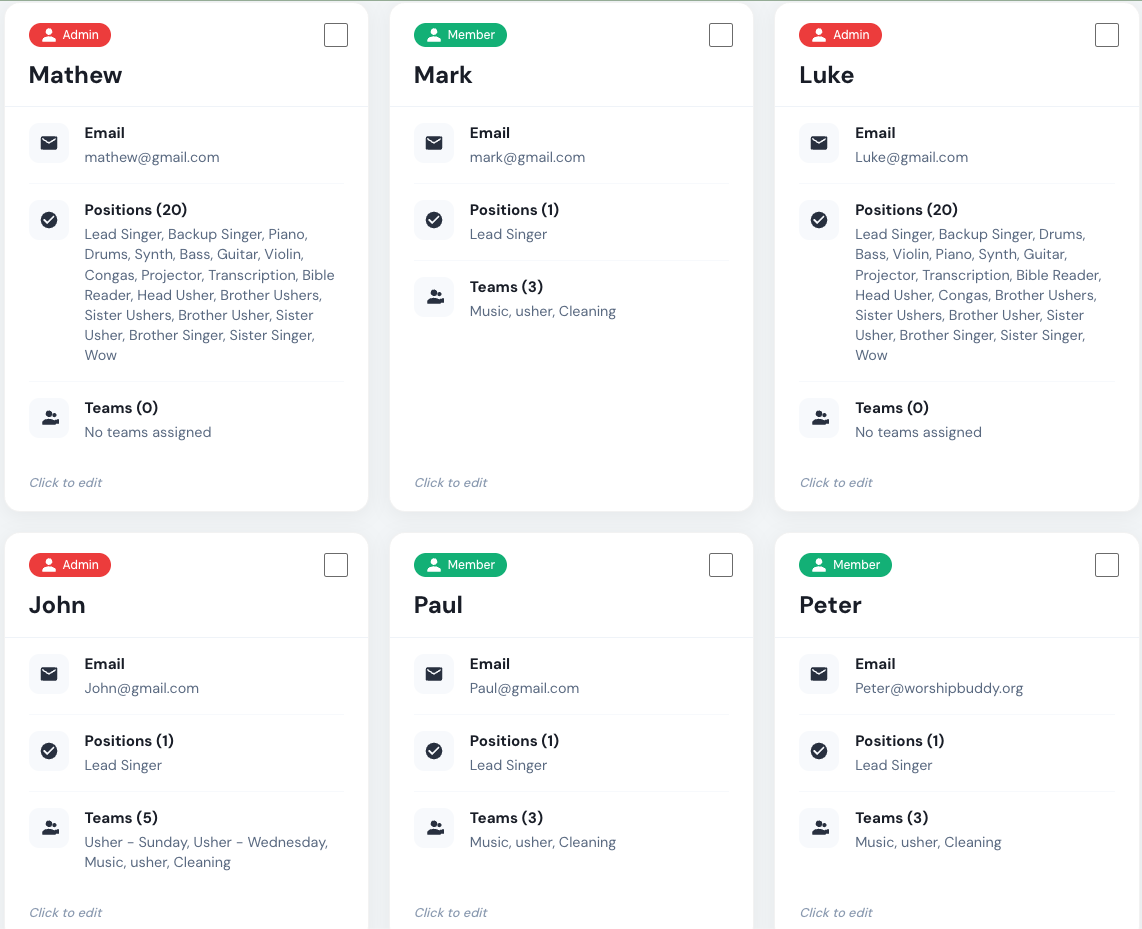This screenshot has width=1142, height=929.
Task: Click the email envelope icon on Luke's card
Action: point(819,143)
